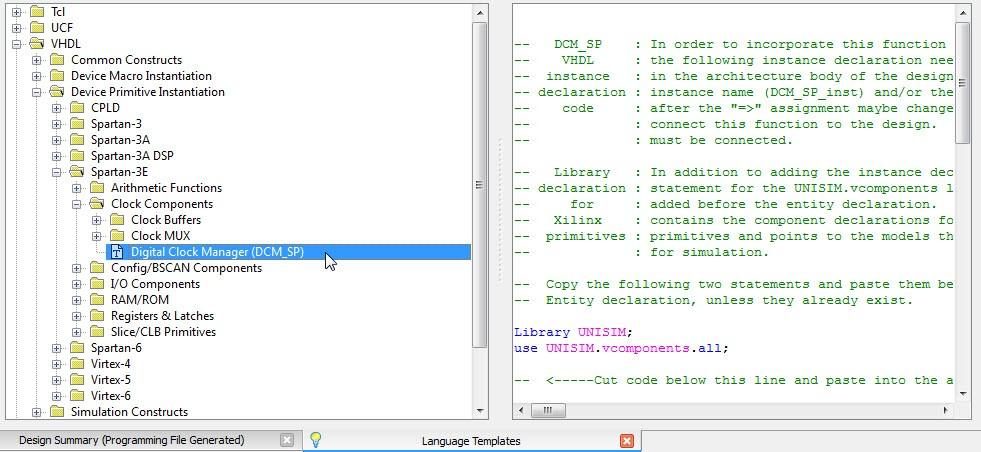
Task: Click the tree pane vertical scrollbar thumb
Action: pos(480,185)
